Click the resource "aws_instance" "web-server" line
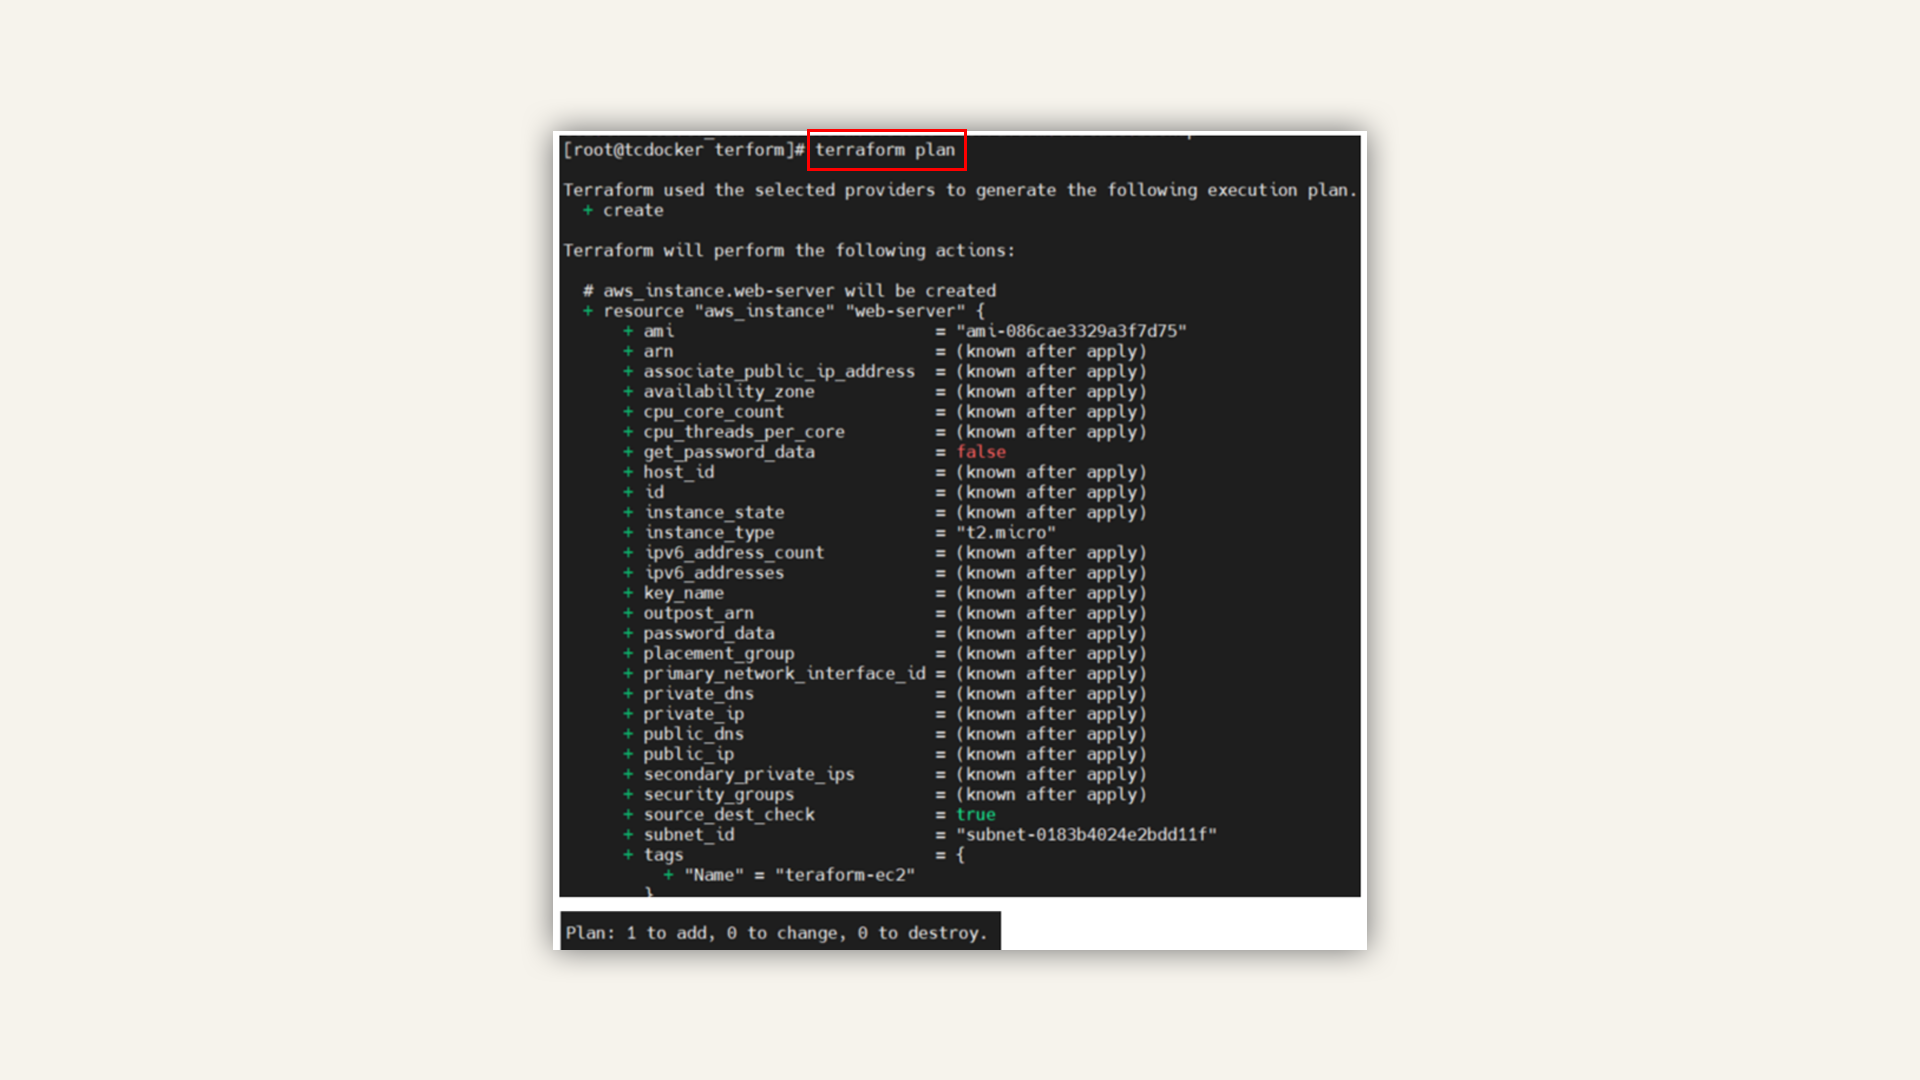Image resolution: width=1920 pixels, height=1080 pixels. click(x=784, y=311)
